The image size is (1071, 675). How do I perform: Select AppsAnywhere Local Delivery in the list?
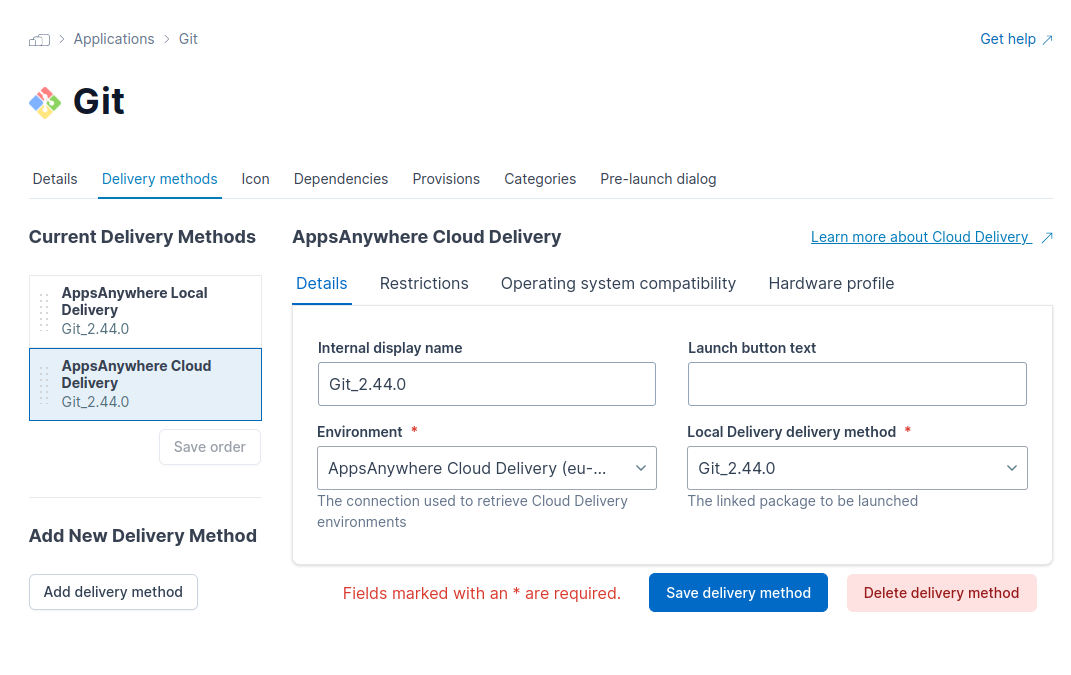145,311
